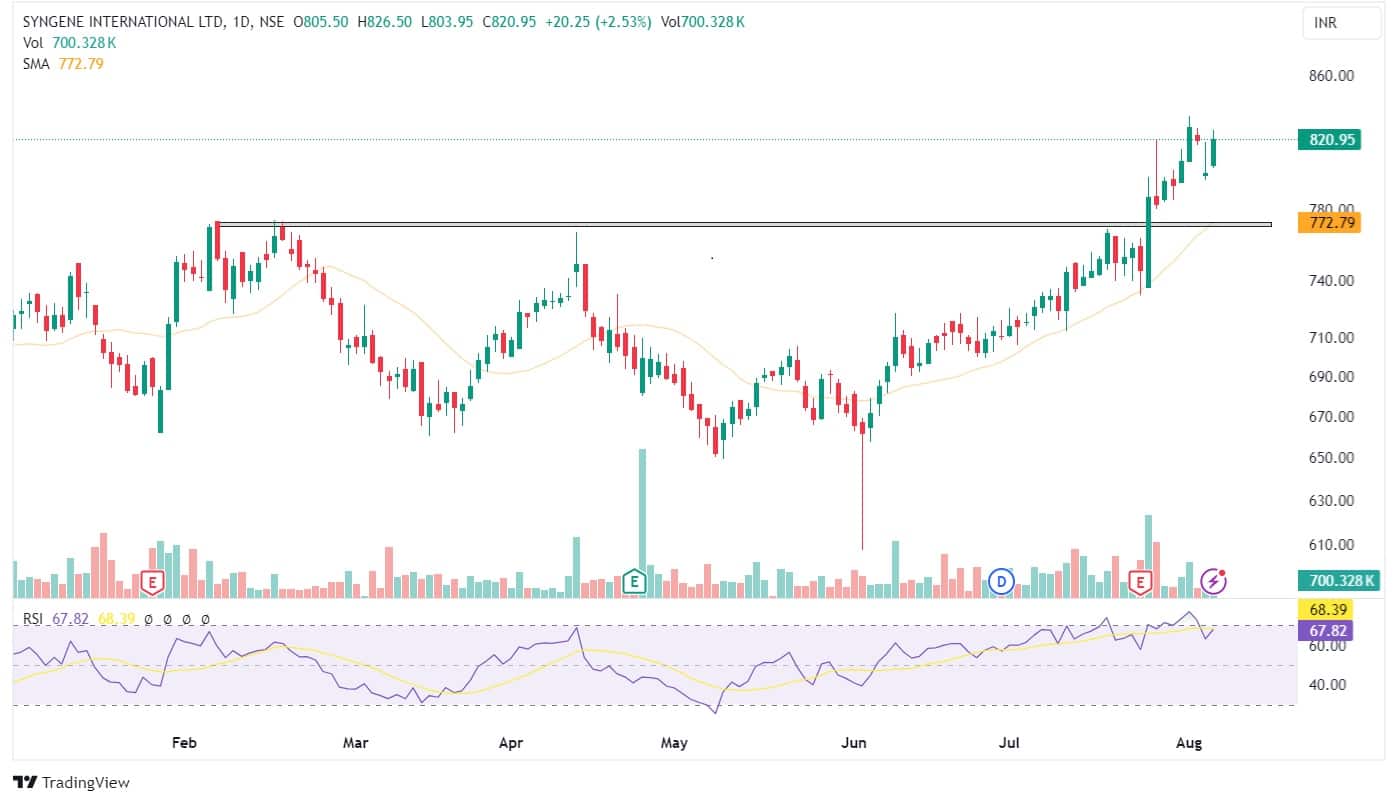Click the 690.00 price axis label

point(1332,376)
